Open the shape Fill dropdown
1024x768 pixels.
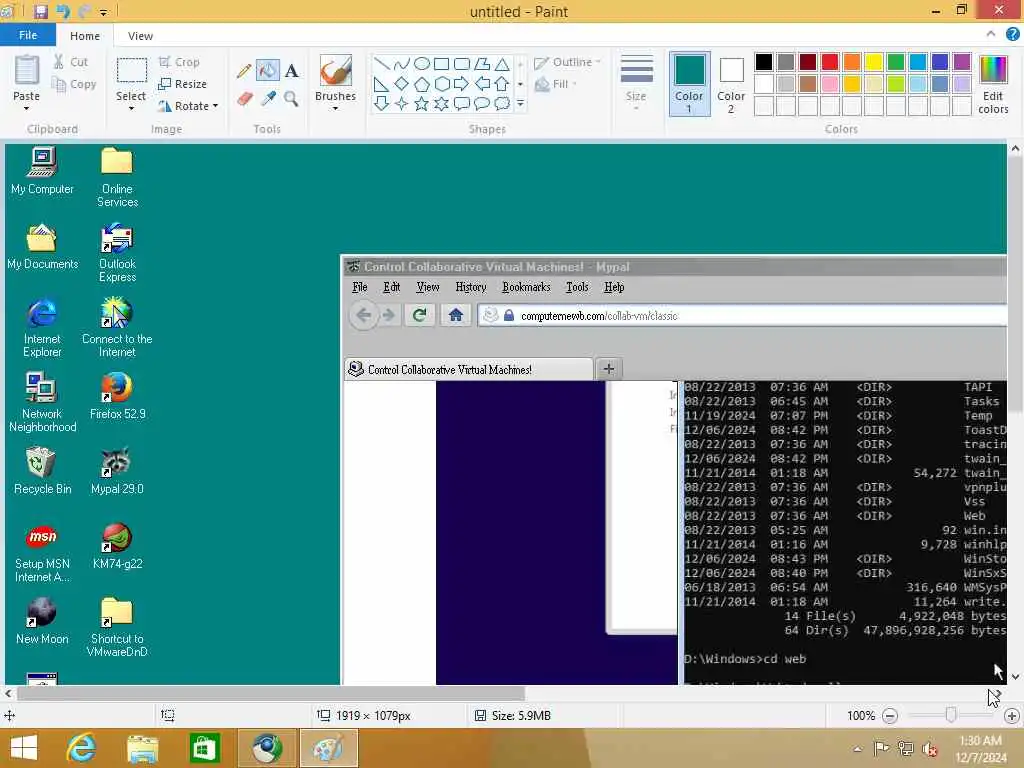pyautogui.click(x=556, y=84)
